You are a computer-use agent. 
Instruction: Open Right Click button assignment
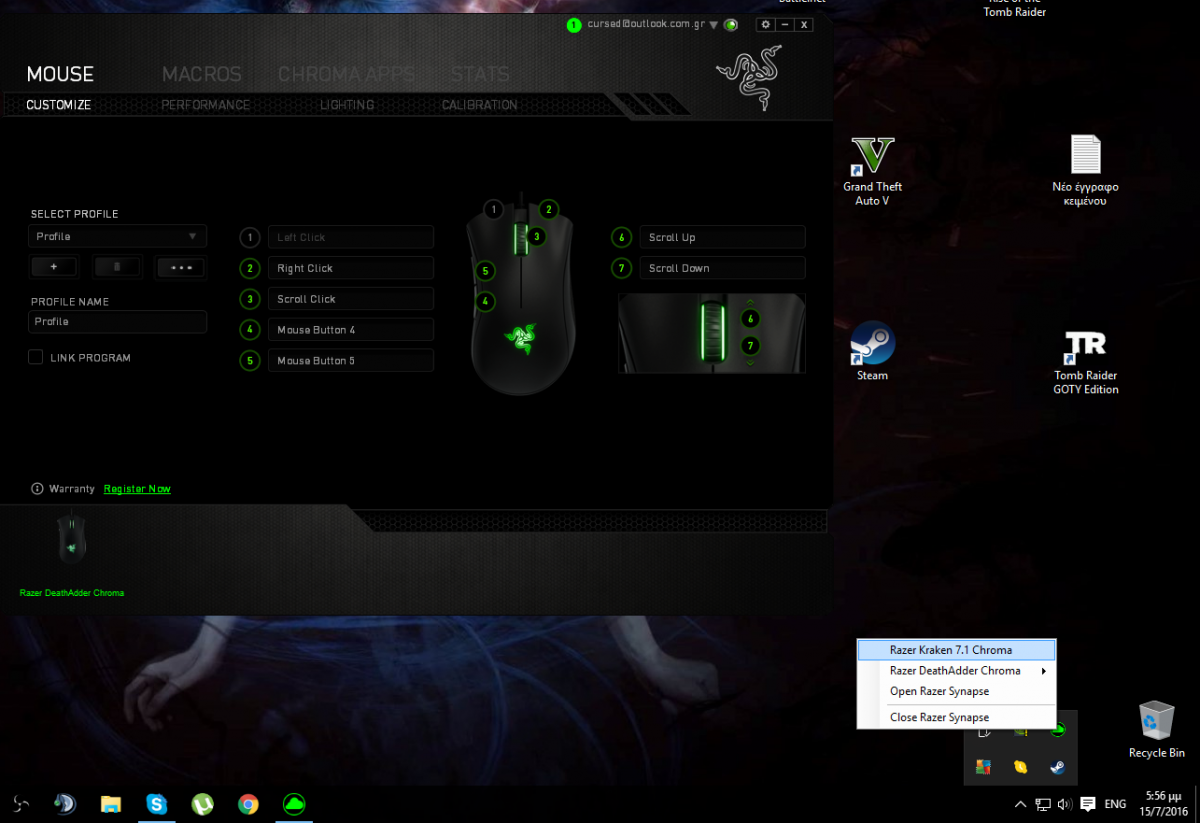click(350, 268)
